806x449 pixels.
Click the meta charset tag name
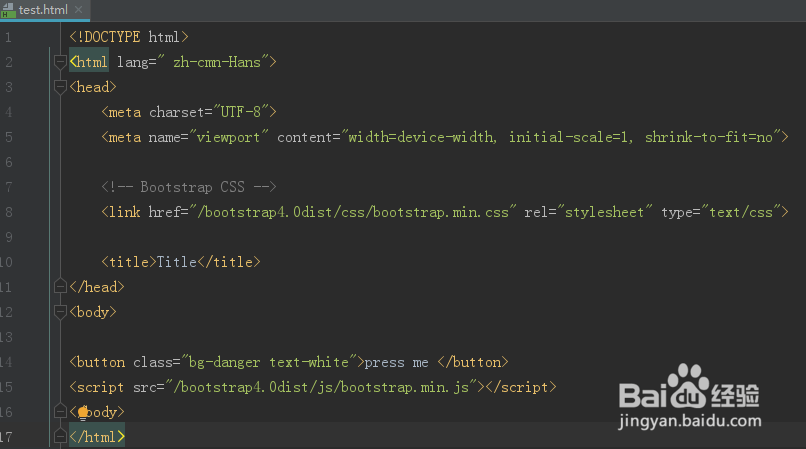[124, 112]
